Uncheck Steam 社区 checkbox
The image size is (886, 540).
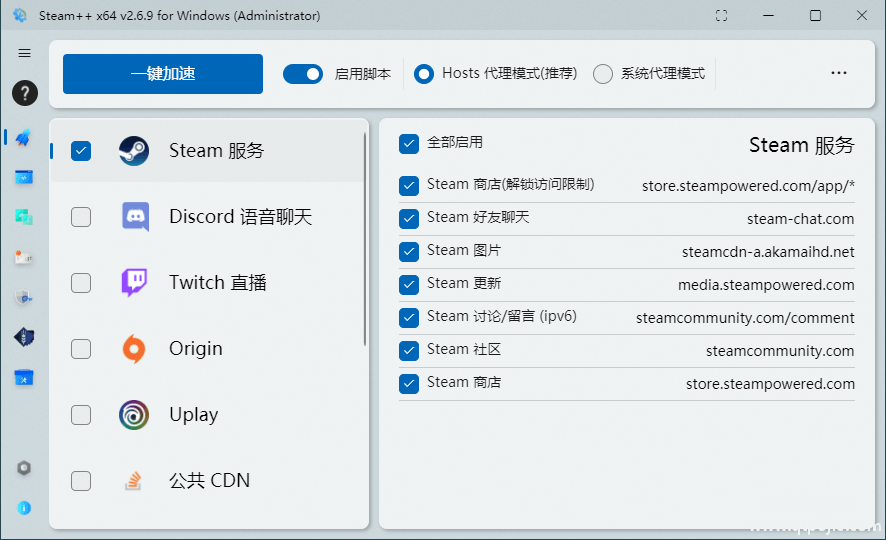point(409,351)
